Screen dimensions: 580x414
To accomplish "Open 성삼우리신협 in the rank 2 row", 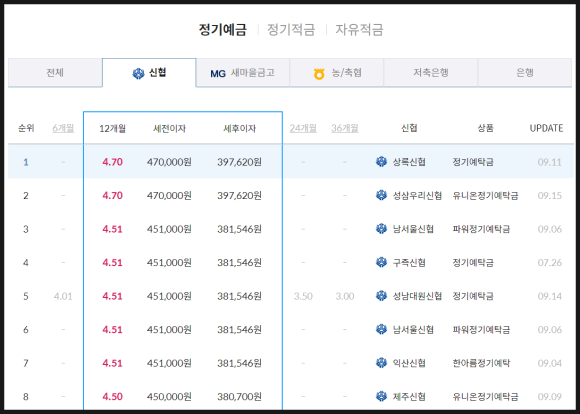I will pos(417,195).
